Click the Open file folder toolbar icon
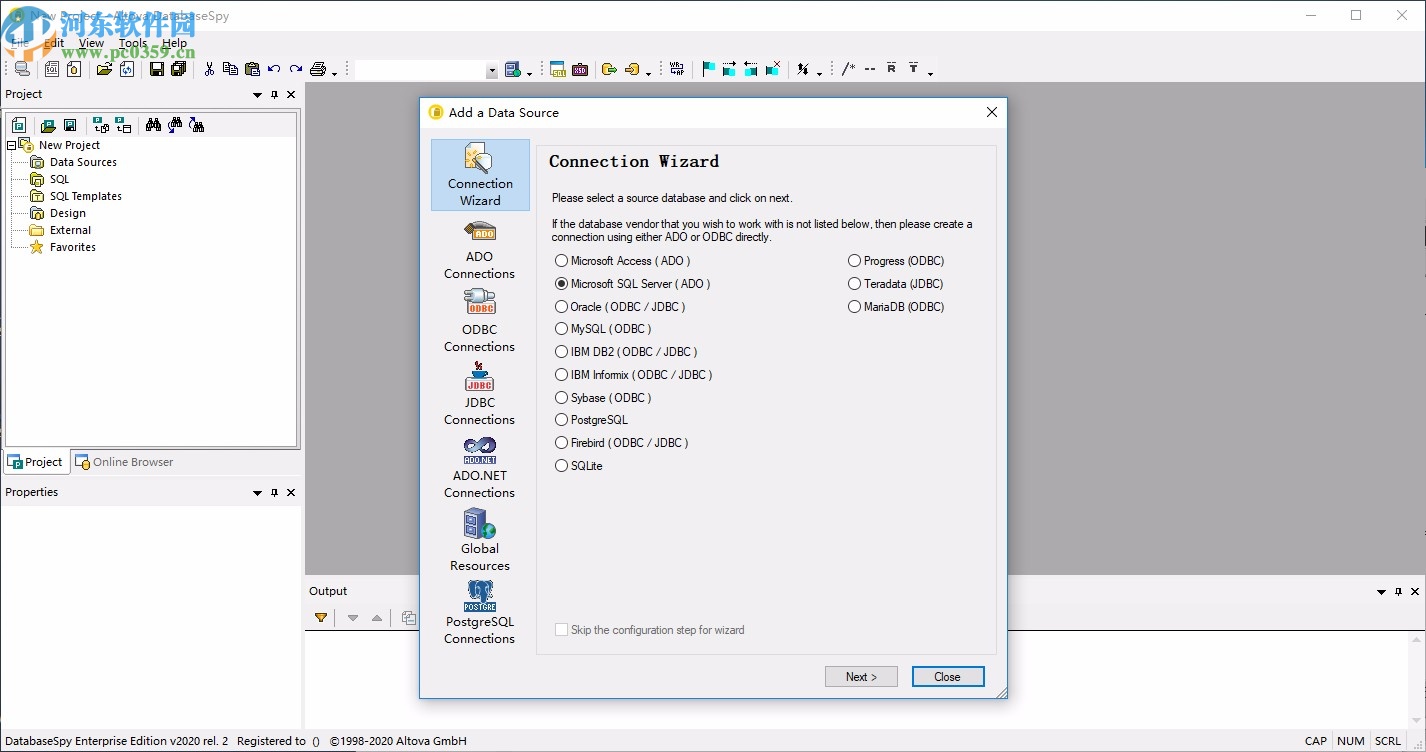The image size is (1426, 752). 104,69
